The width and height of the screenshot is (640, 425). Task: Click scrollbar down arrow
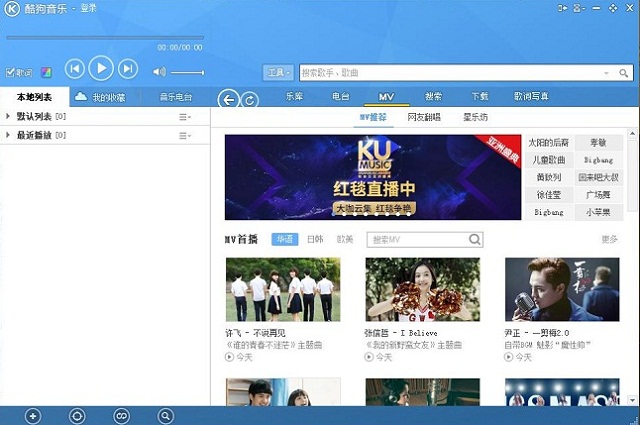pos(632,401)
